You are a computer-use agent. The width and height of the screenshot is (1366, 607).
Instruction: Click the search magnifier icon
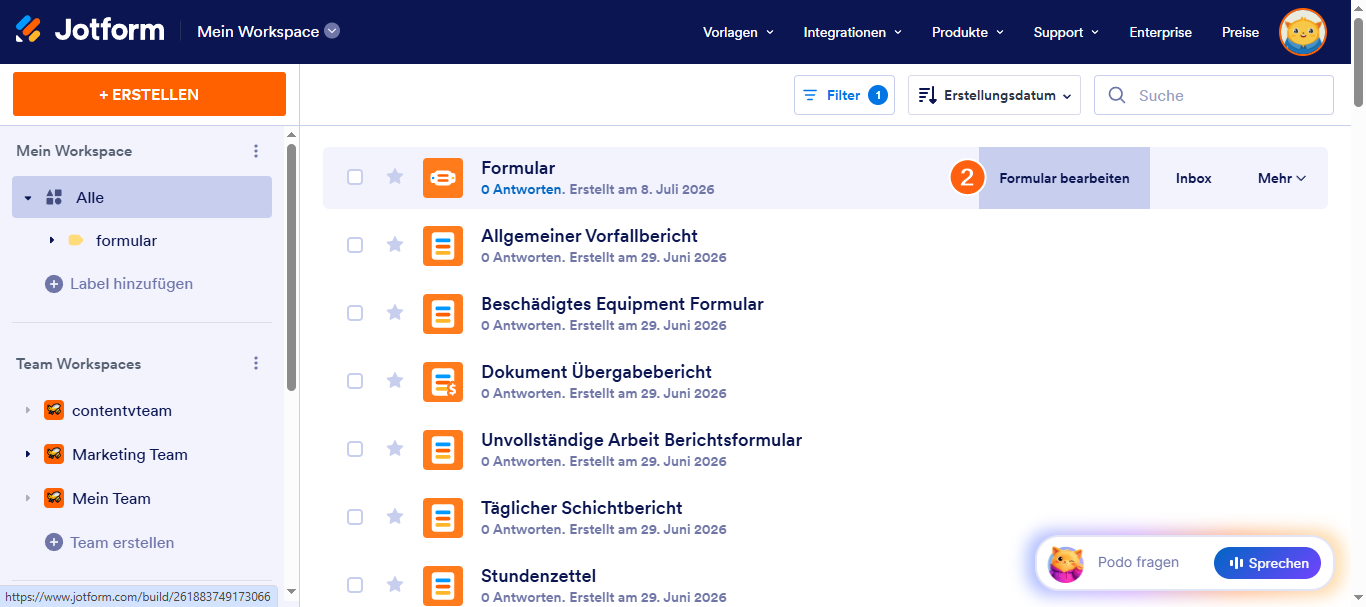tap(1117, 95)
